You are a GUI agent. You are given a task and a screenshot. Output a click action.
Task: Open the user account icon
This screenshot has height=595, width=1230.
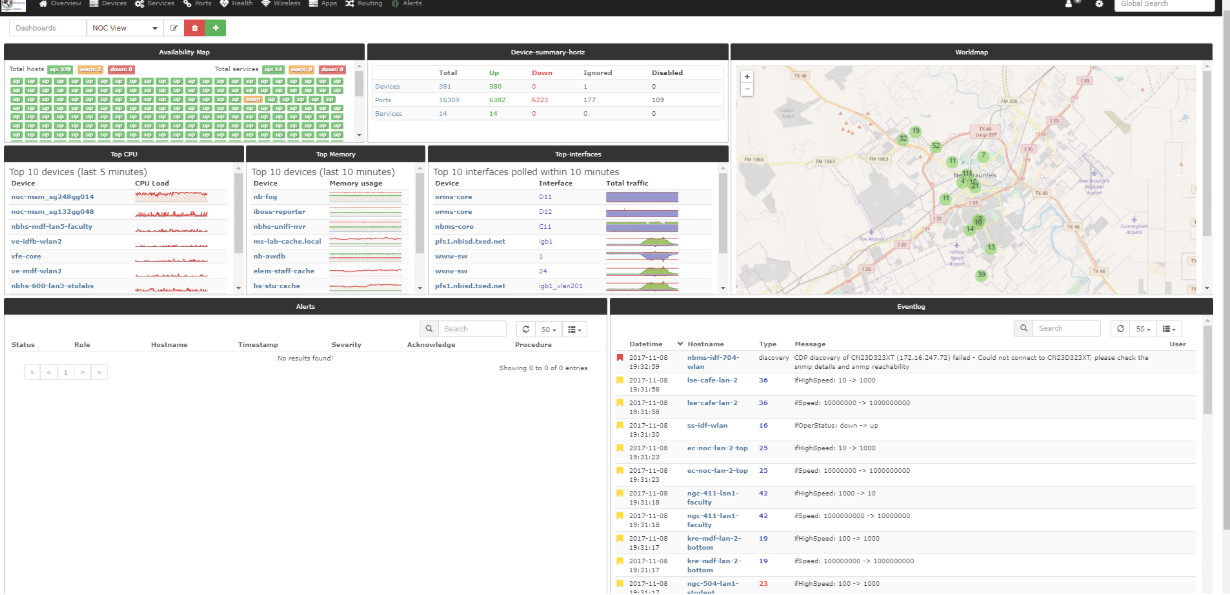coord(1071,4)
